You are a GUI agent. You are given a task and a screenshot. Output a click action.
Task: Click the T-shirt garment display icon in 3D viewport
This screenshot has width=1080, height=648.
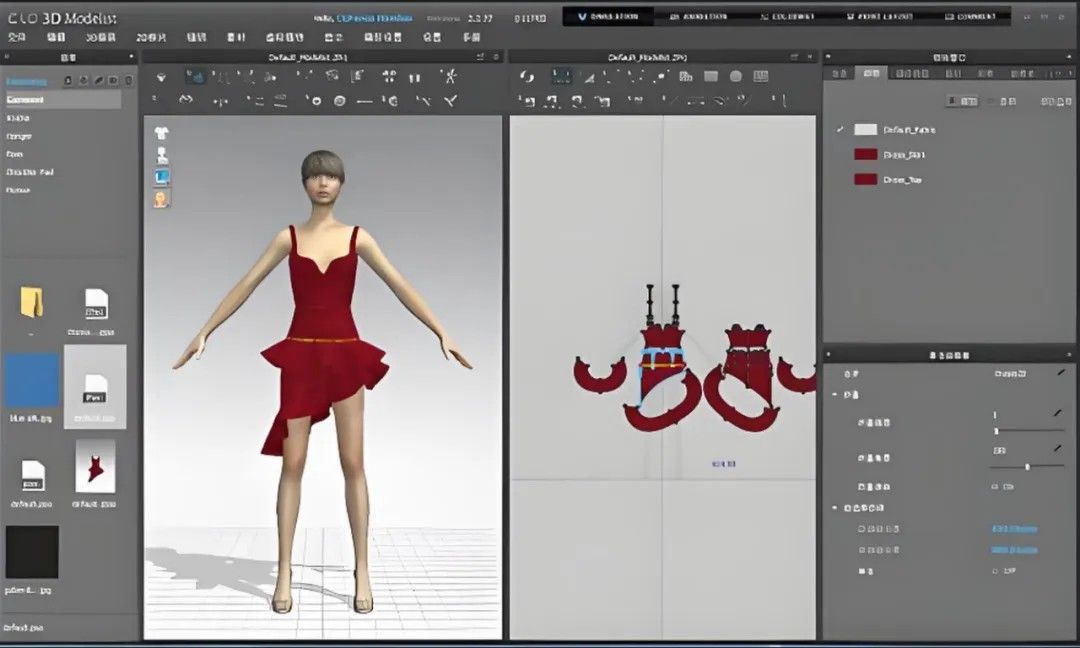point(161,133)
